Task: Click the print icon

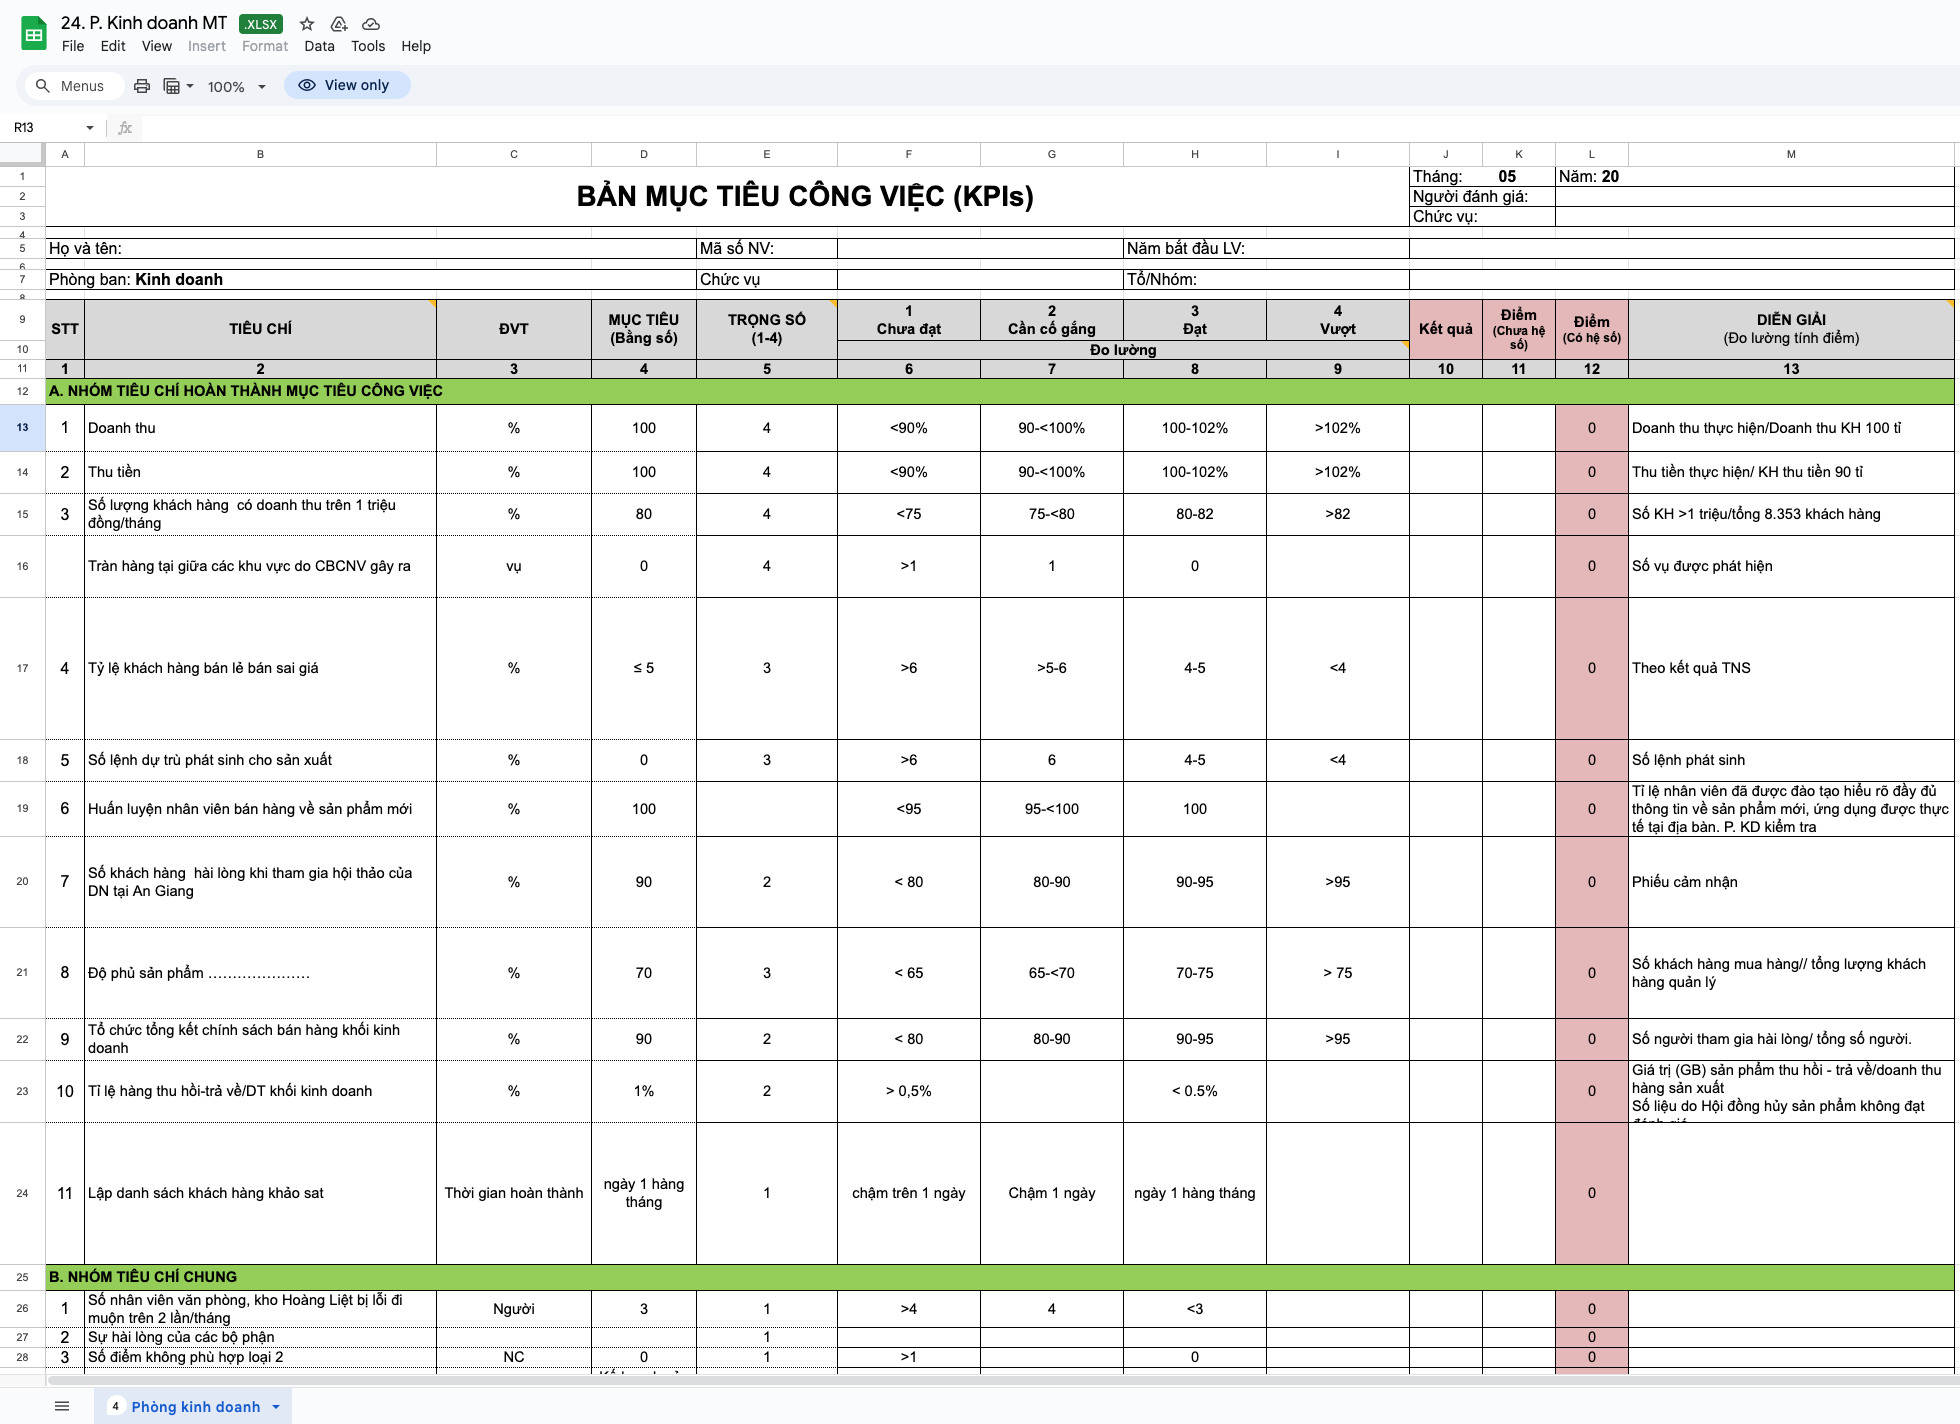Action: [x=142, y=86]
